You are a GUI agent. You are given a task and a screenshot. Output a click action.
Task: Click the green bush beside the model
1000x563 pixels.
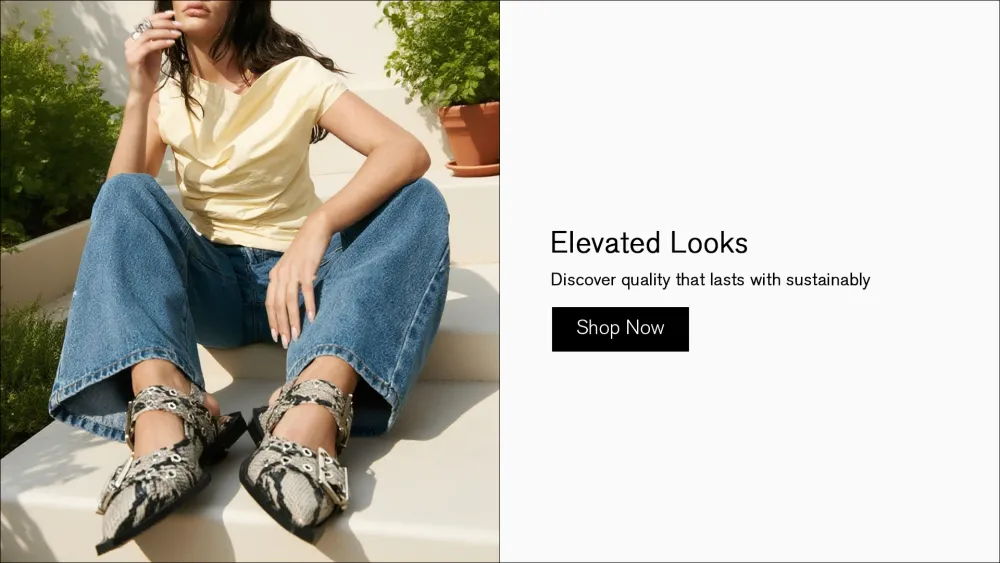click(x=51, y=128)
